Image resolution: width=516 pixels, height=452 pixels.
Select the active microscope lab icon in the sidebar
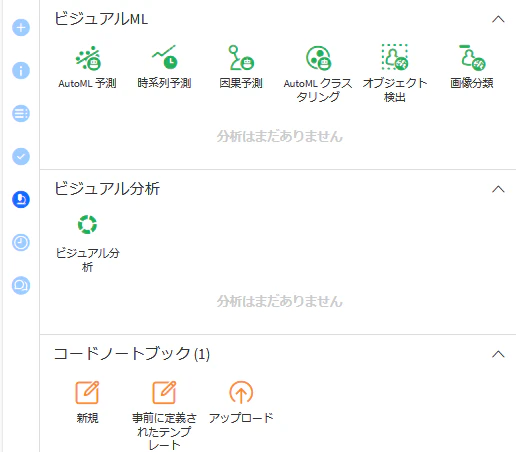(x=21, y=199)
